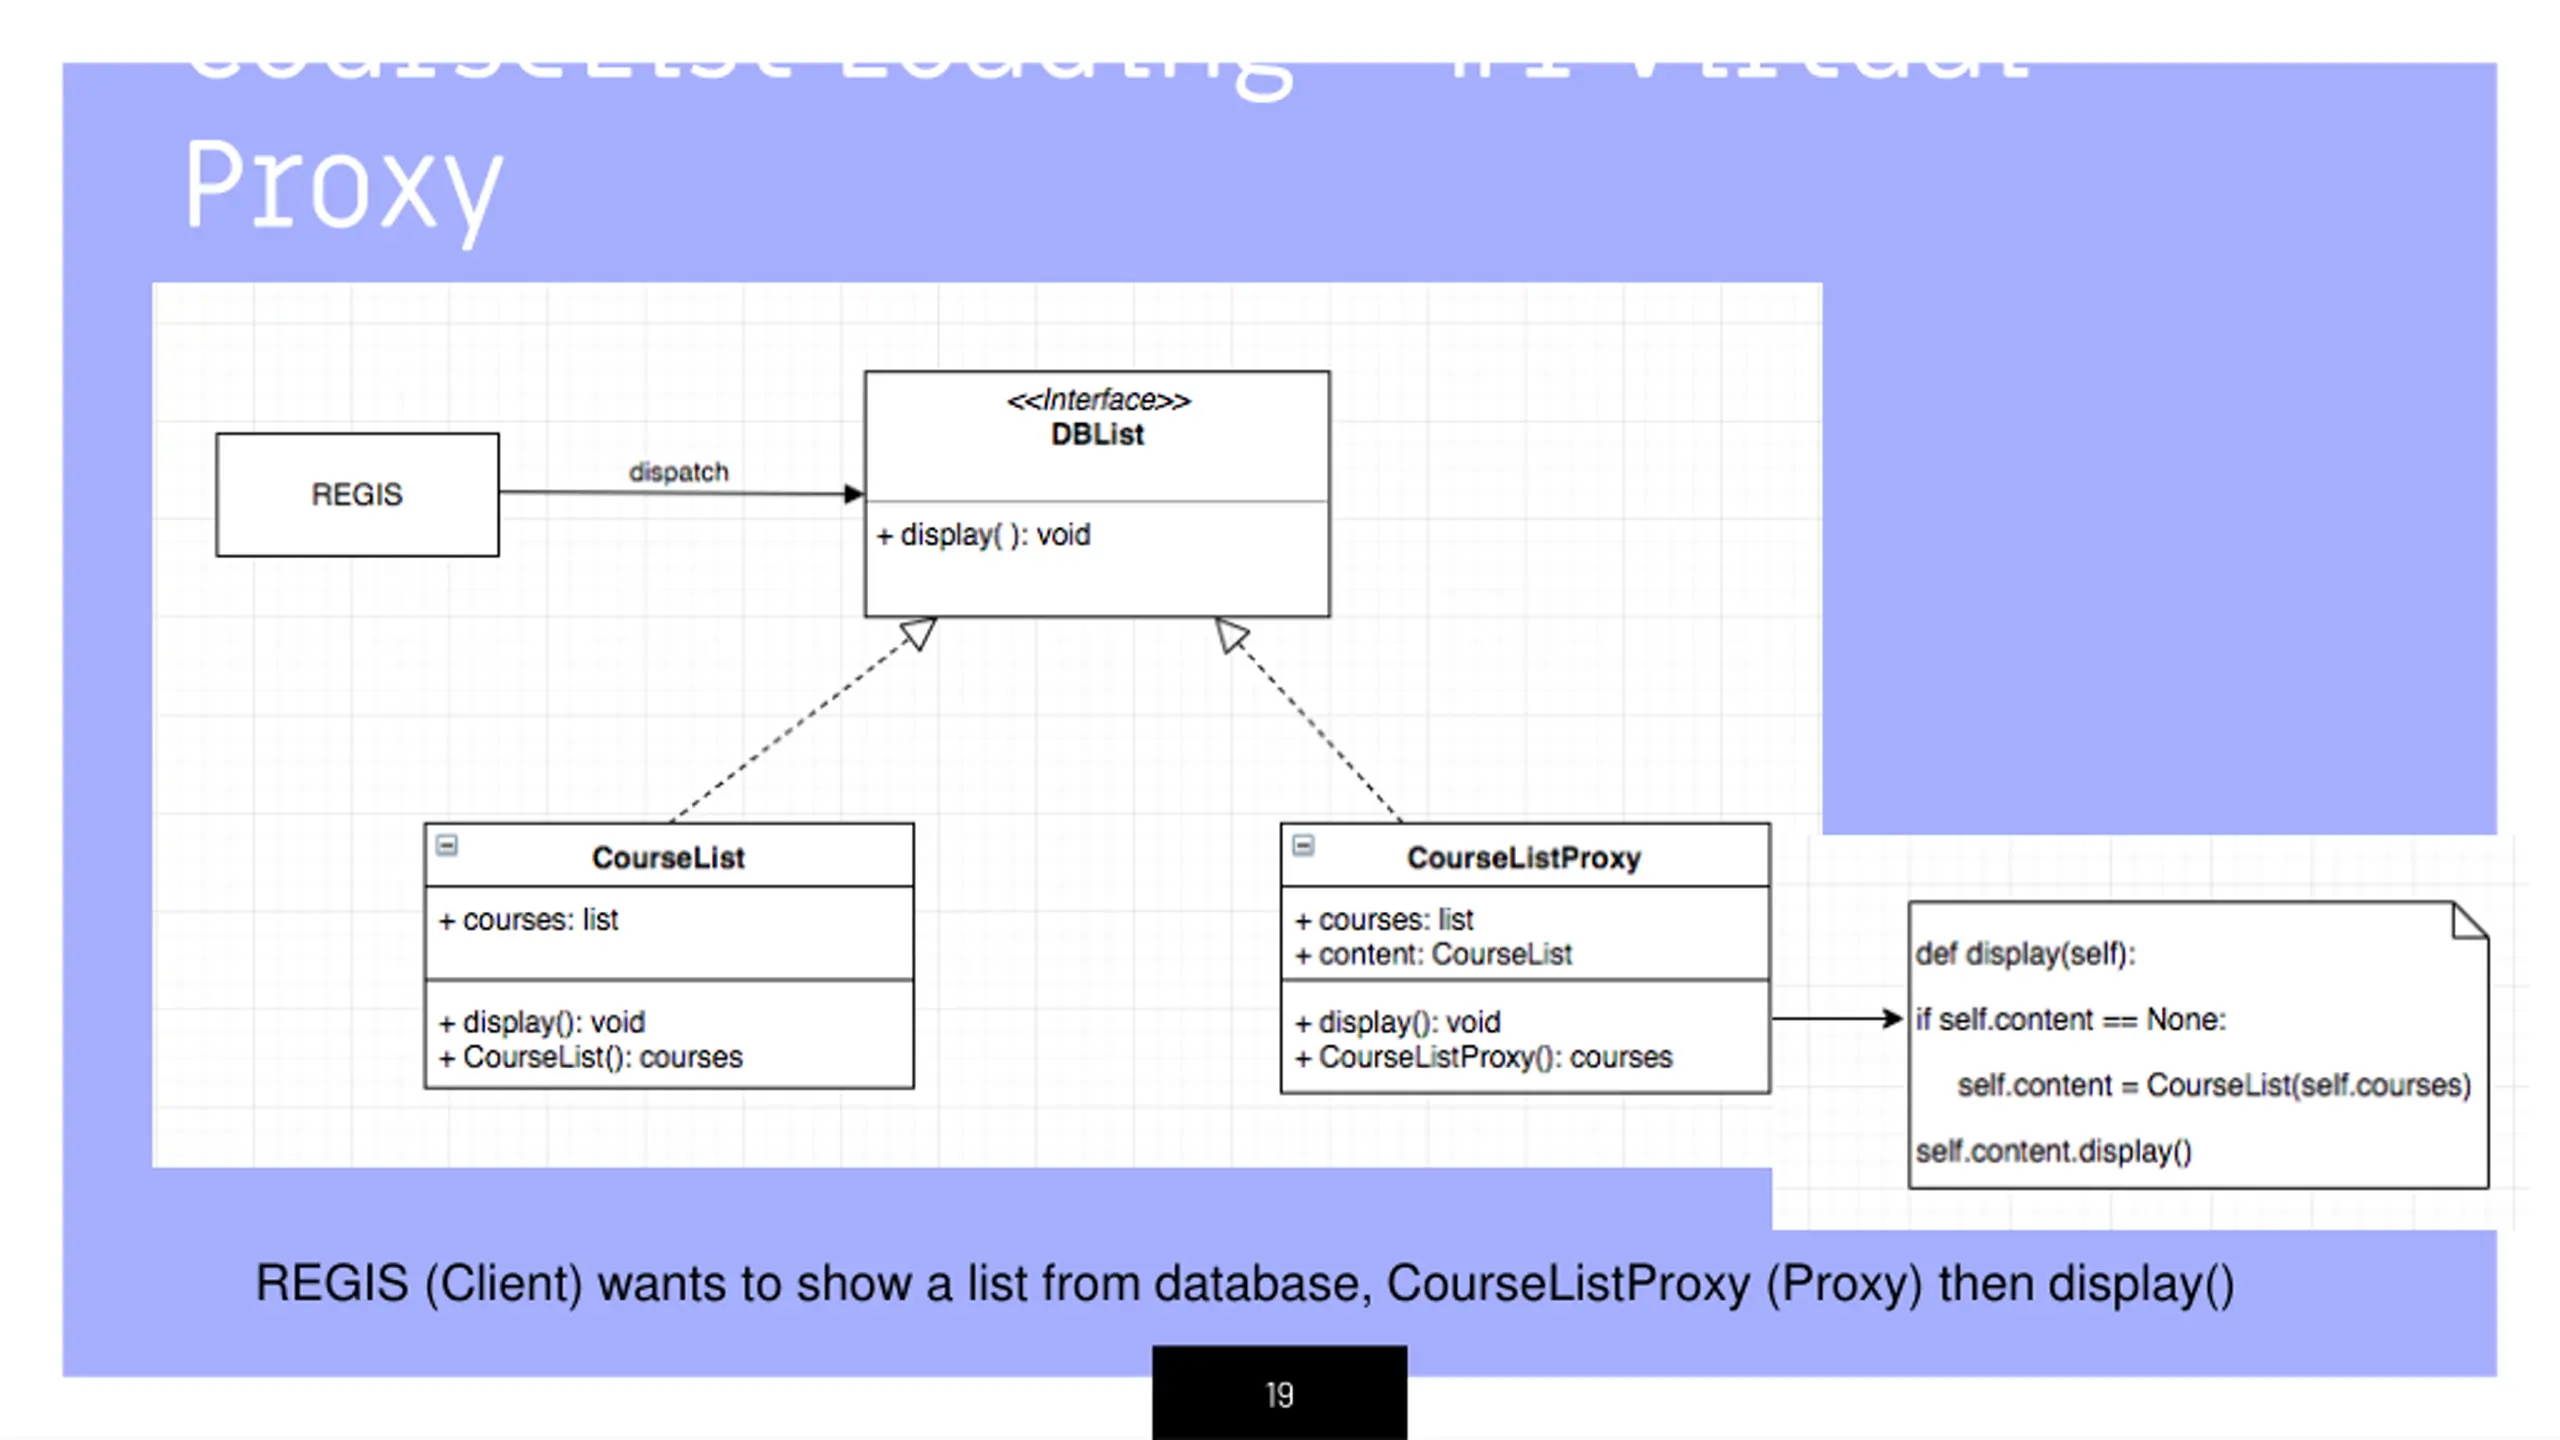2560x1440 pixels.
Task: Click the REGIS box
Action: (357, 494)
